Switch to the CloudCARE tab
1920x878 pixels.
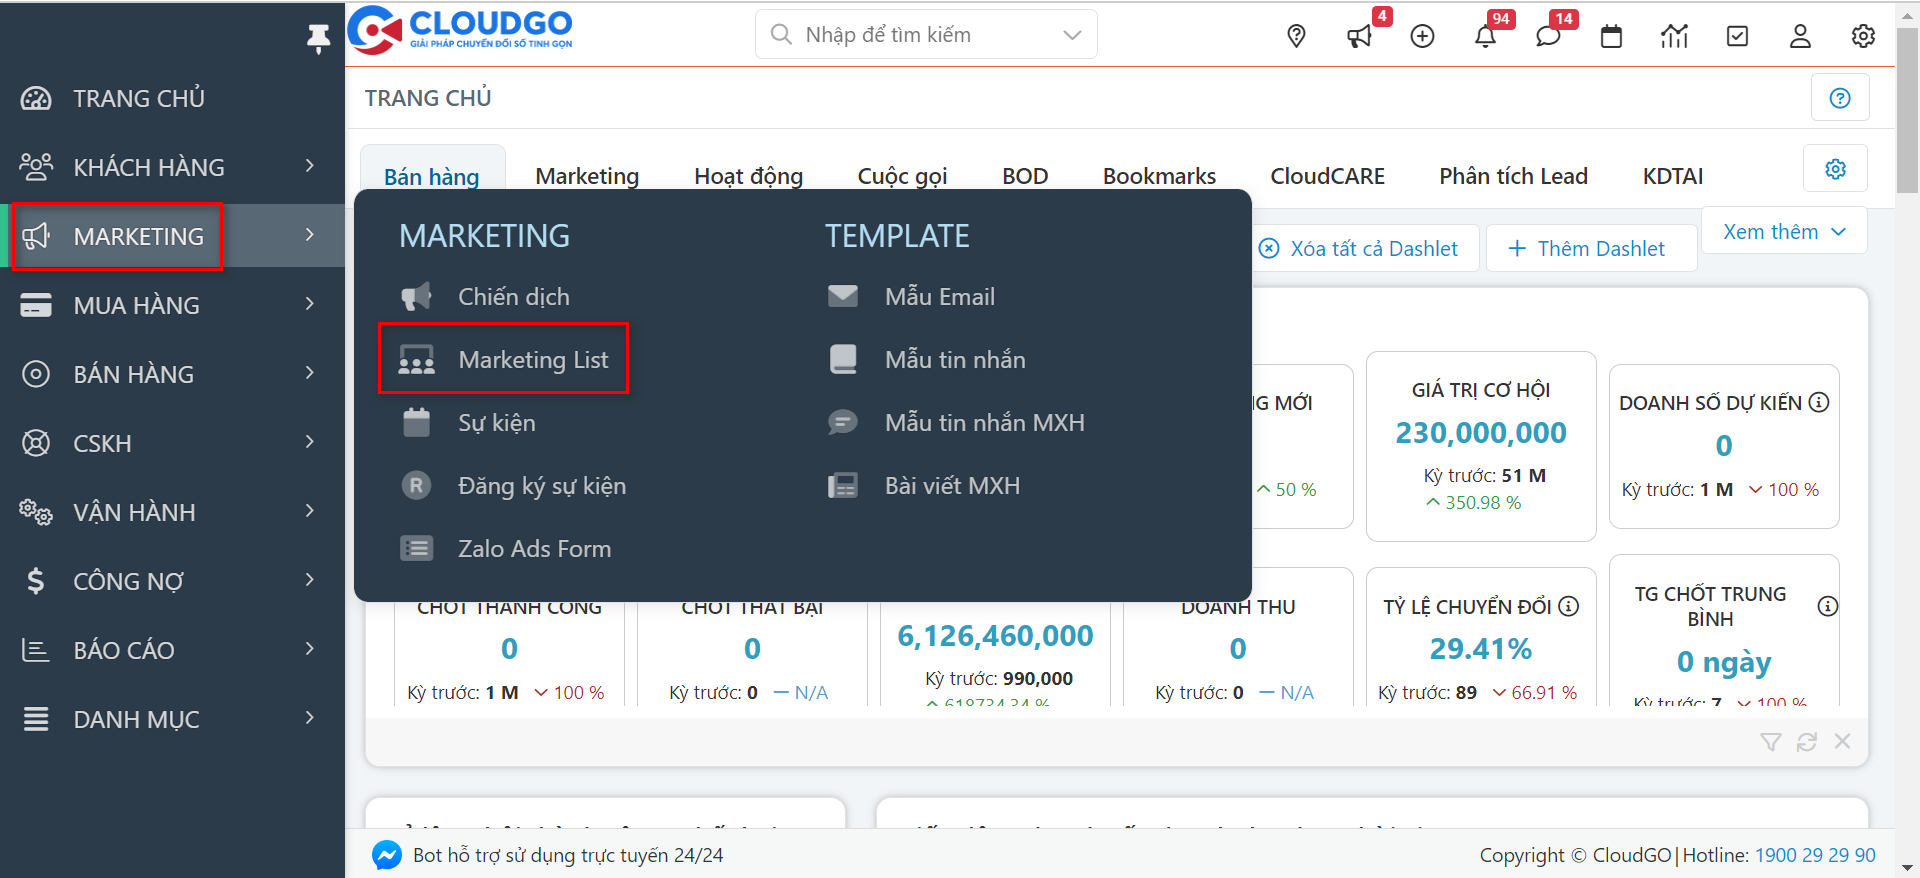(x=1327, y=176)
